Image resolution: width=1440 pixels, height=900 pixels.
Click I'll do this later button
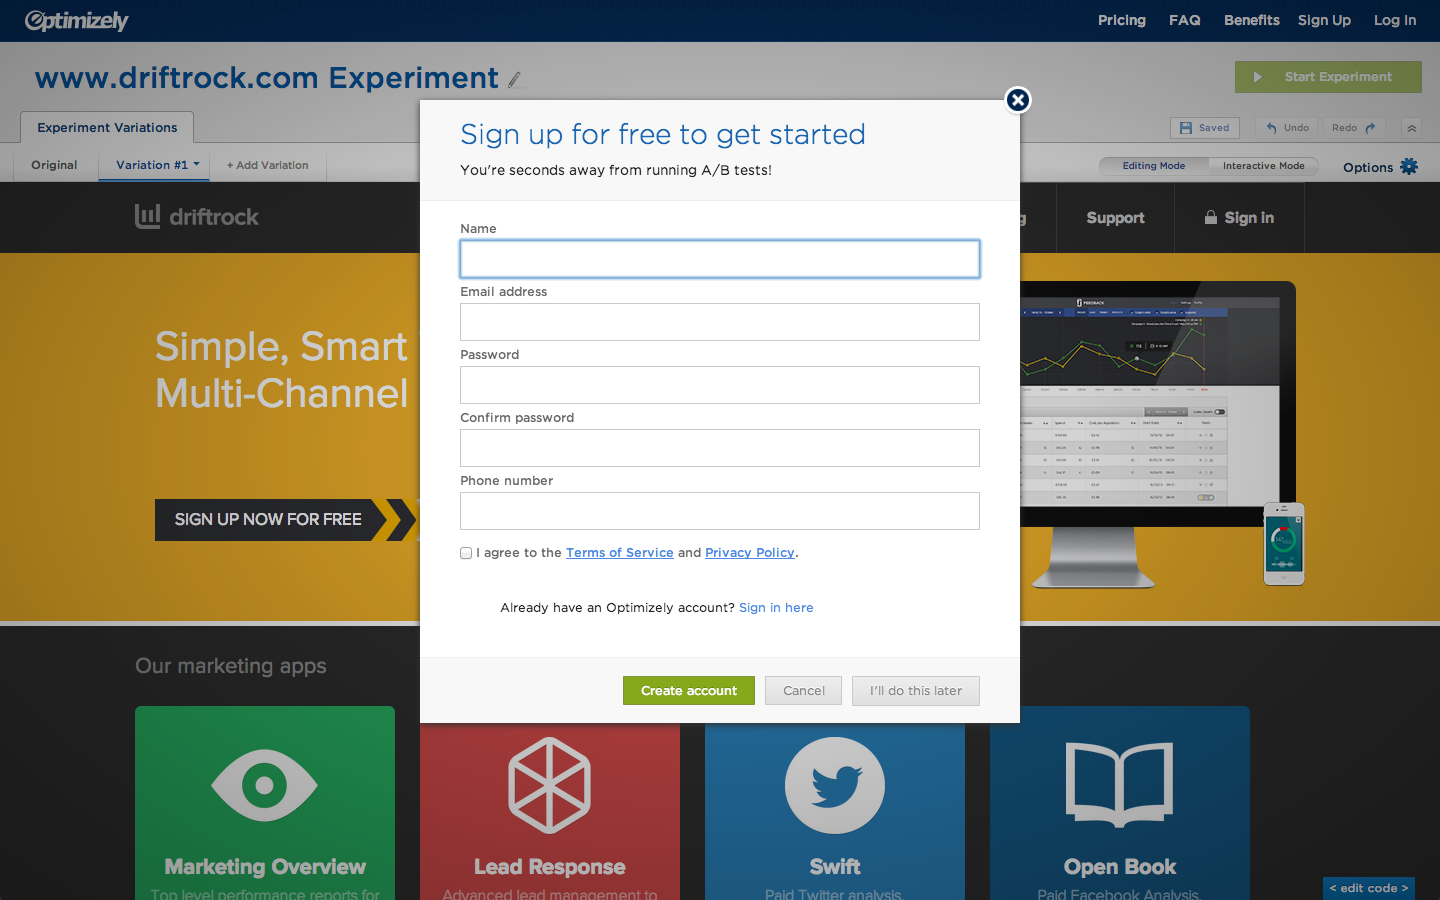916,691
